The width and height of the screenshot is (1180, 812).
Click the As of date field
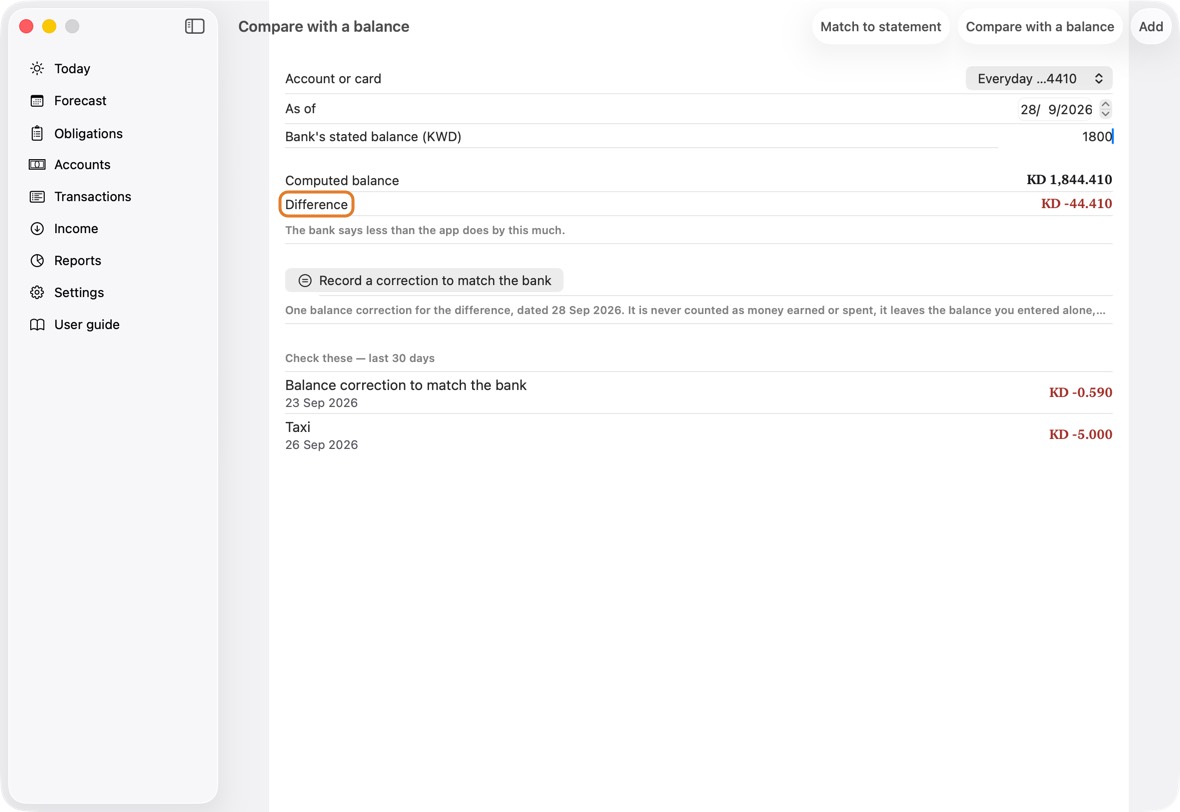[x=1056, y=109]
